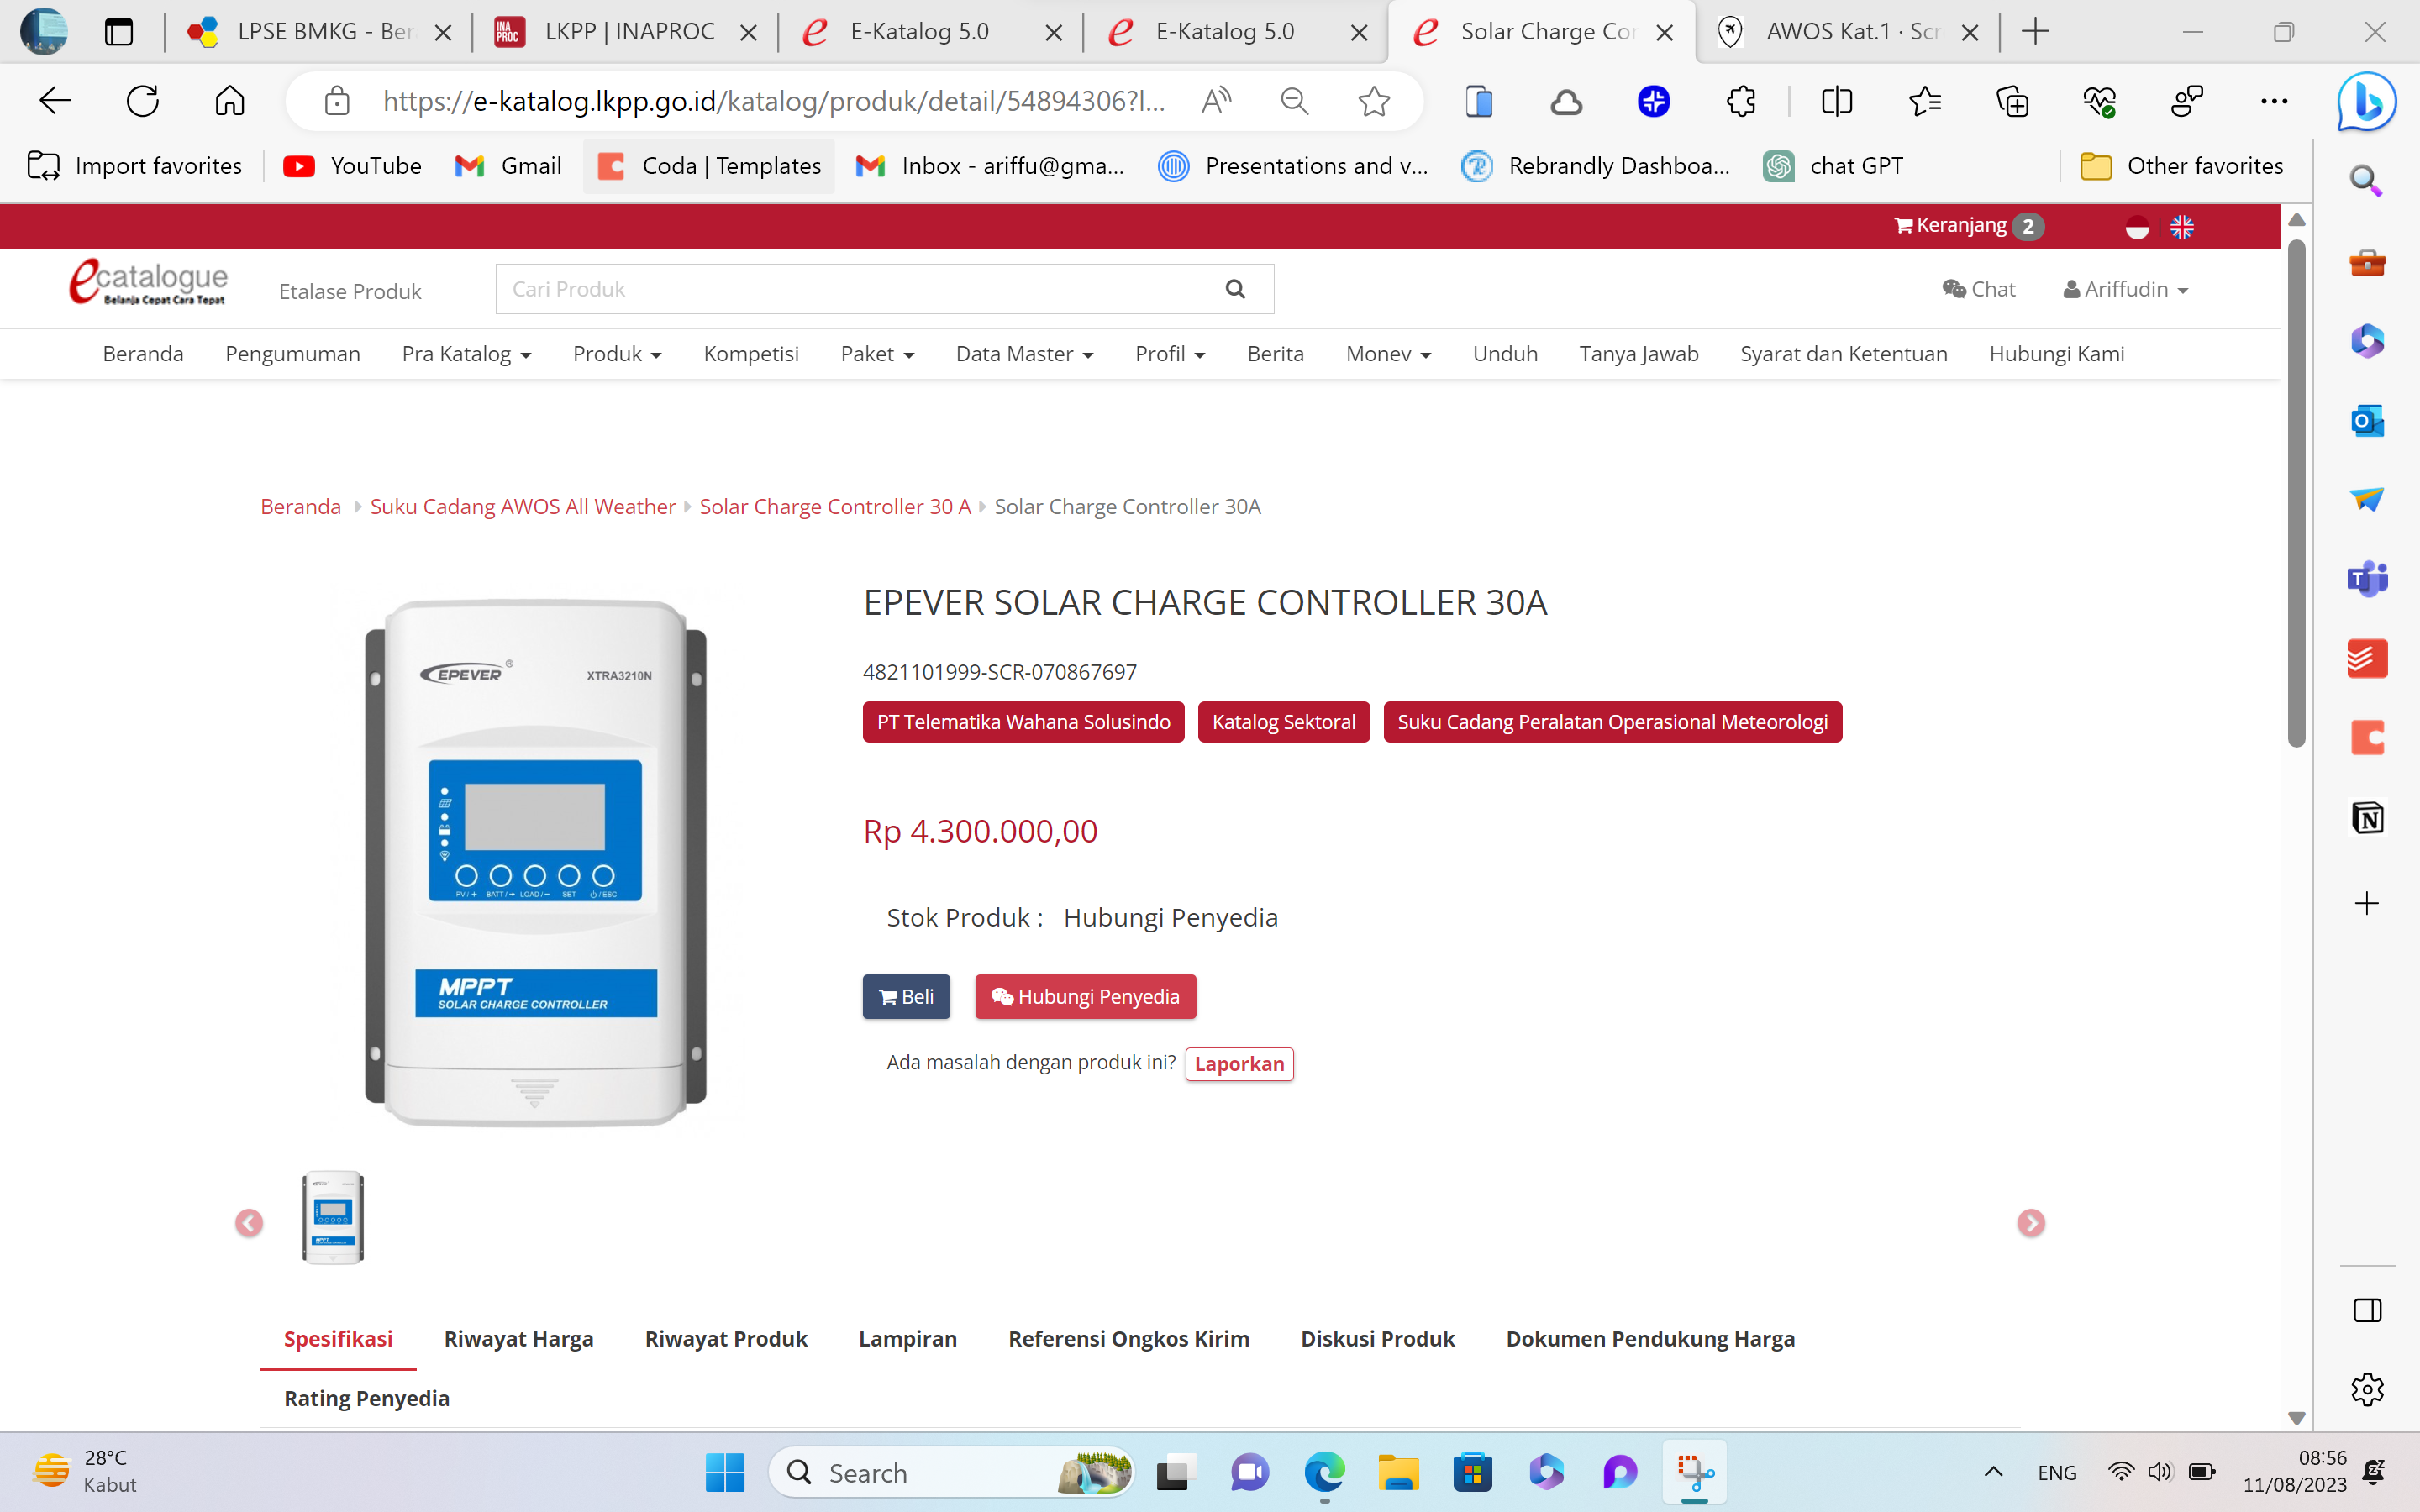Open the sidebar tools briefcase icon

2367,262
